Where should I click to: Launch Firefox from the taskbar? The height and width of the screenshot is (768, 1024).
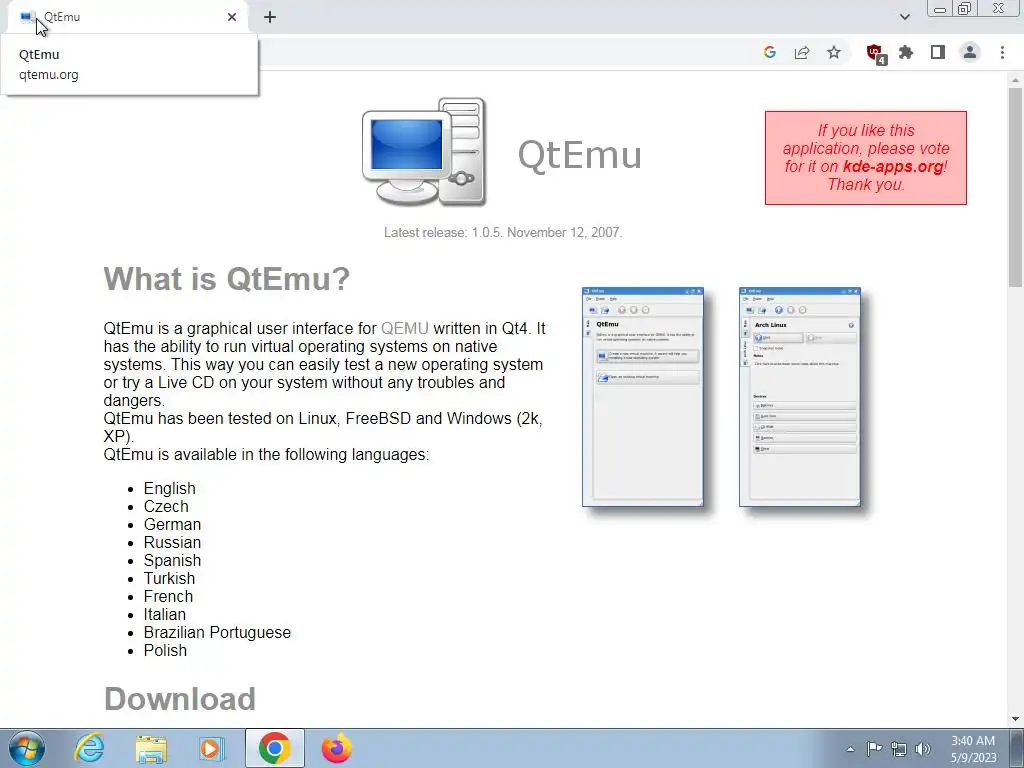pyautogui.click(x=336, y=748)
